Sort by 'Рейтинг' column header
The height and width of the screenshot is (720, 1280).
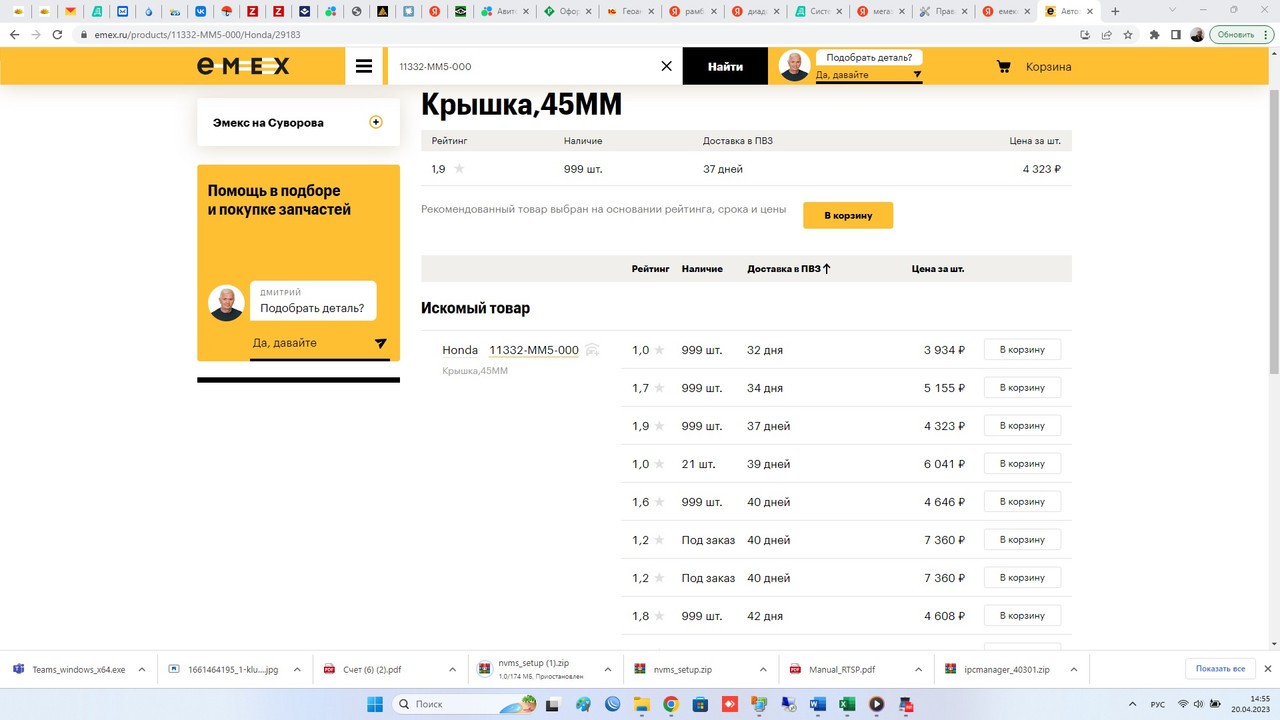(x=650, y=269)
